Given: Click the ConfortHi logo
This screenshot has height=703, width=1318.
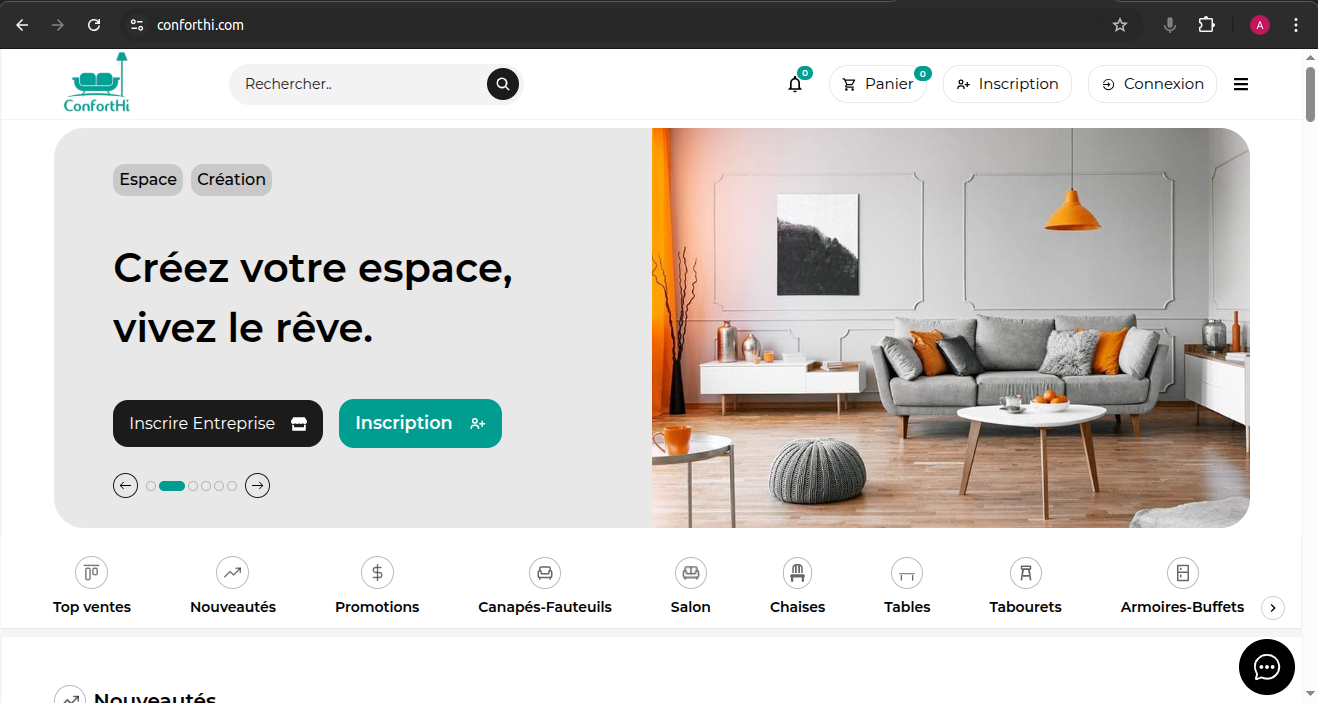Looking at the screenshot, I should pos(97,83).
